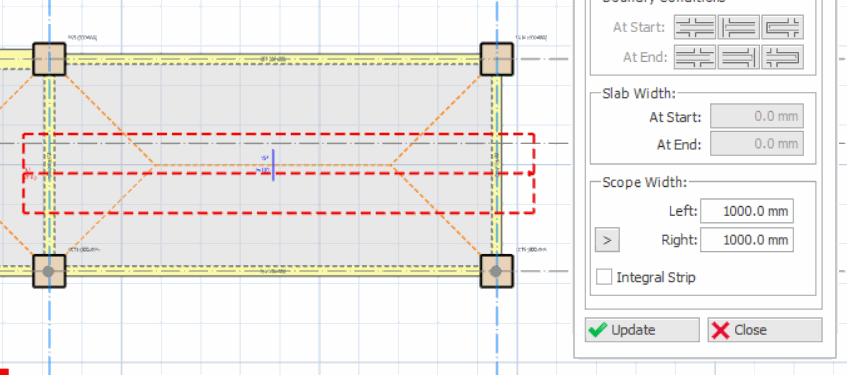Select the bottom-right column with grey node
This screenshot has width=847, height=375.
tap(496, 271)
